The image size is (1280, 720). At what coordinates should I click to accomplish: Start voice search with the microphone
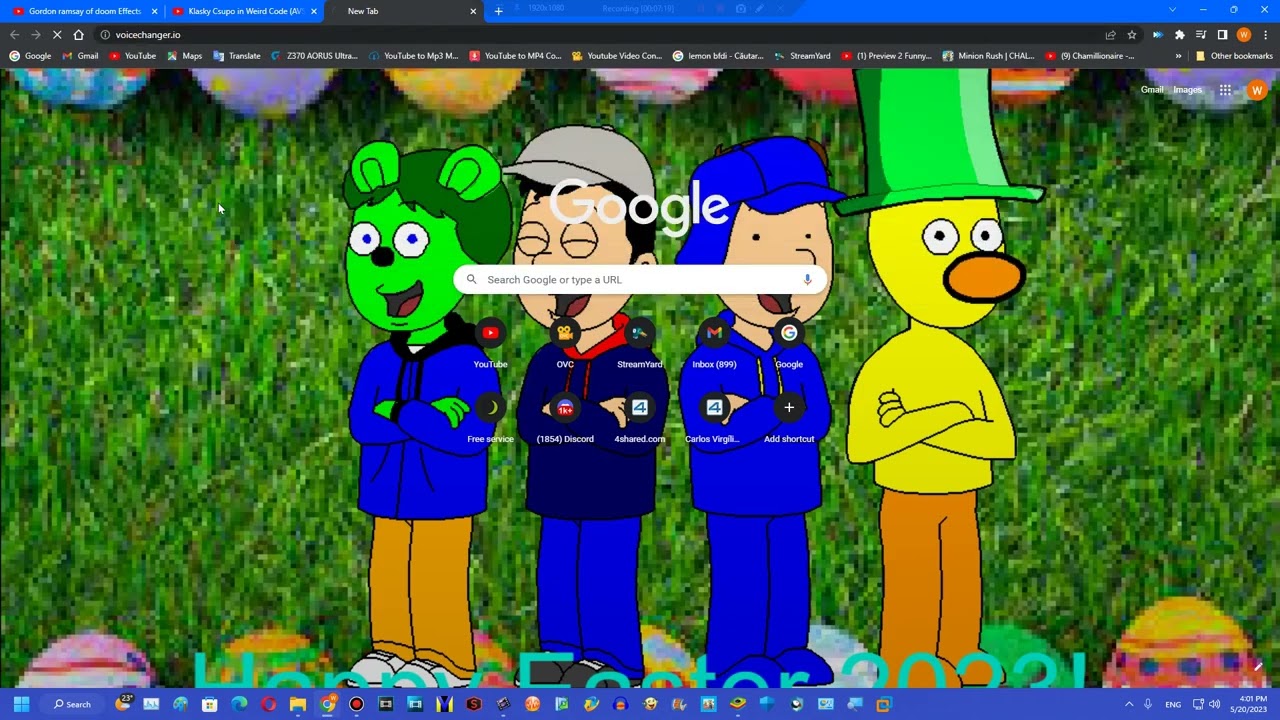click(807, 280)
